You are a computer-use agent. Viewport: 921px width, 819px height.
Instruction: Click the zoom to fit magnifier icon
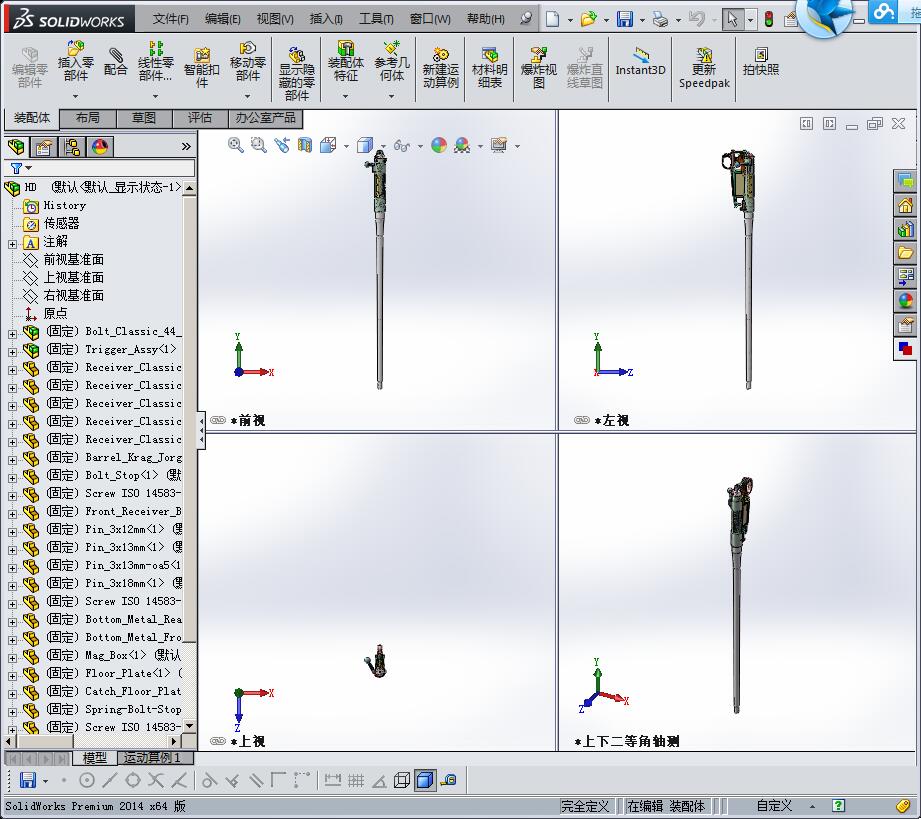point(236,145)
